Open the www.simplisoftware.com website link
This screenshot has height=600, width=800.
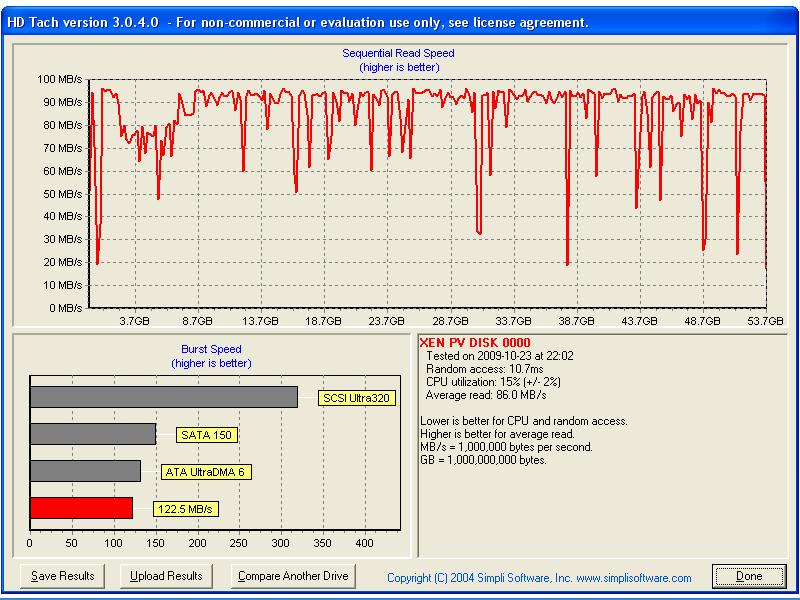(x=634, y=578)
